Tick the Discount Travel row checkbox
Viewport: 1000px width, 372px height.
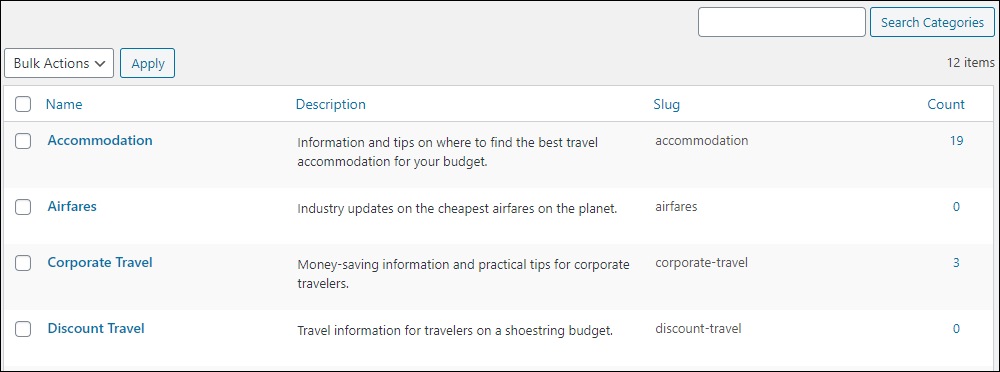point(23,329)
